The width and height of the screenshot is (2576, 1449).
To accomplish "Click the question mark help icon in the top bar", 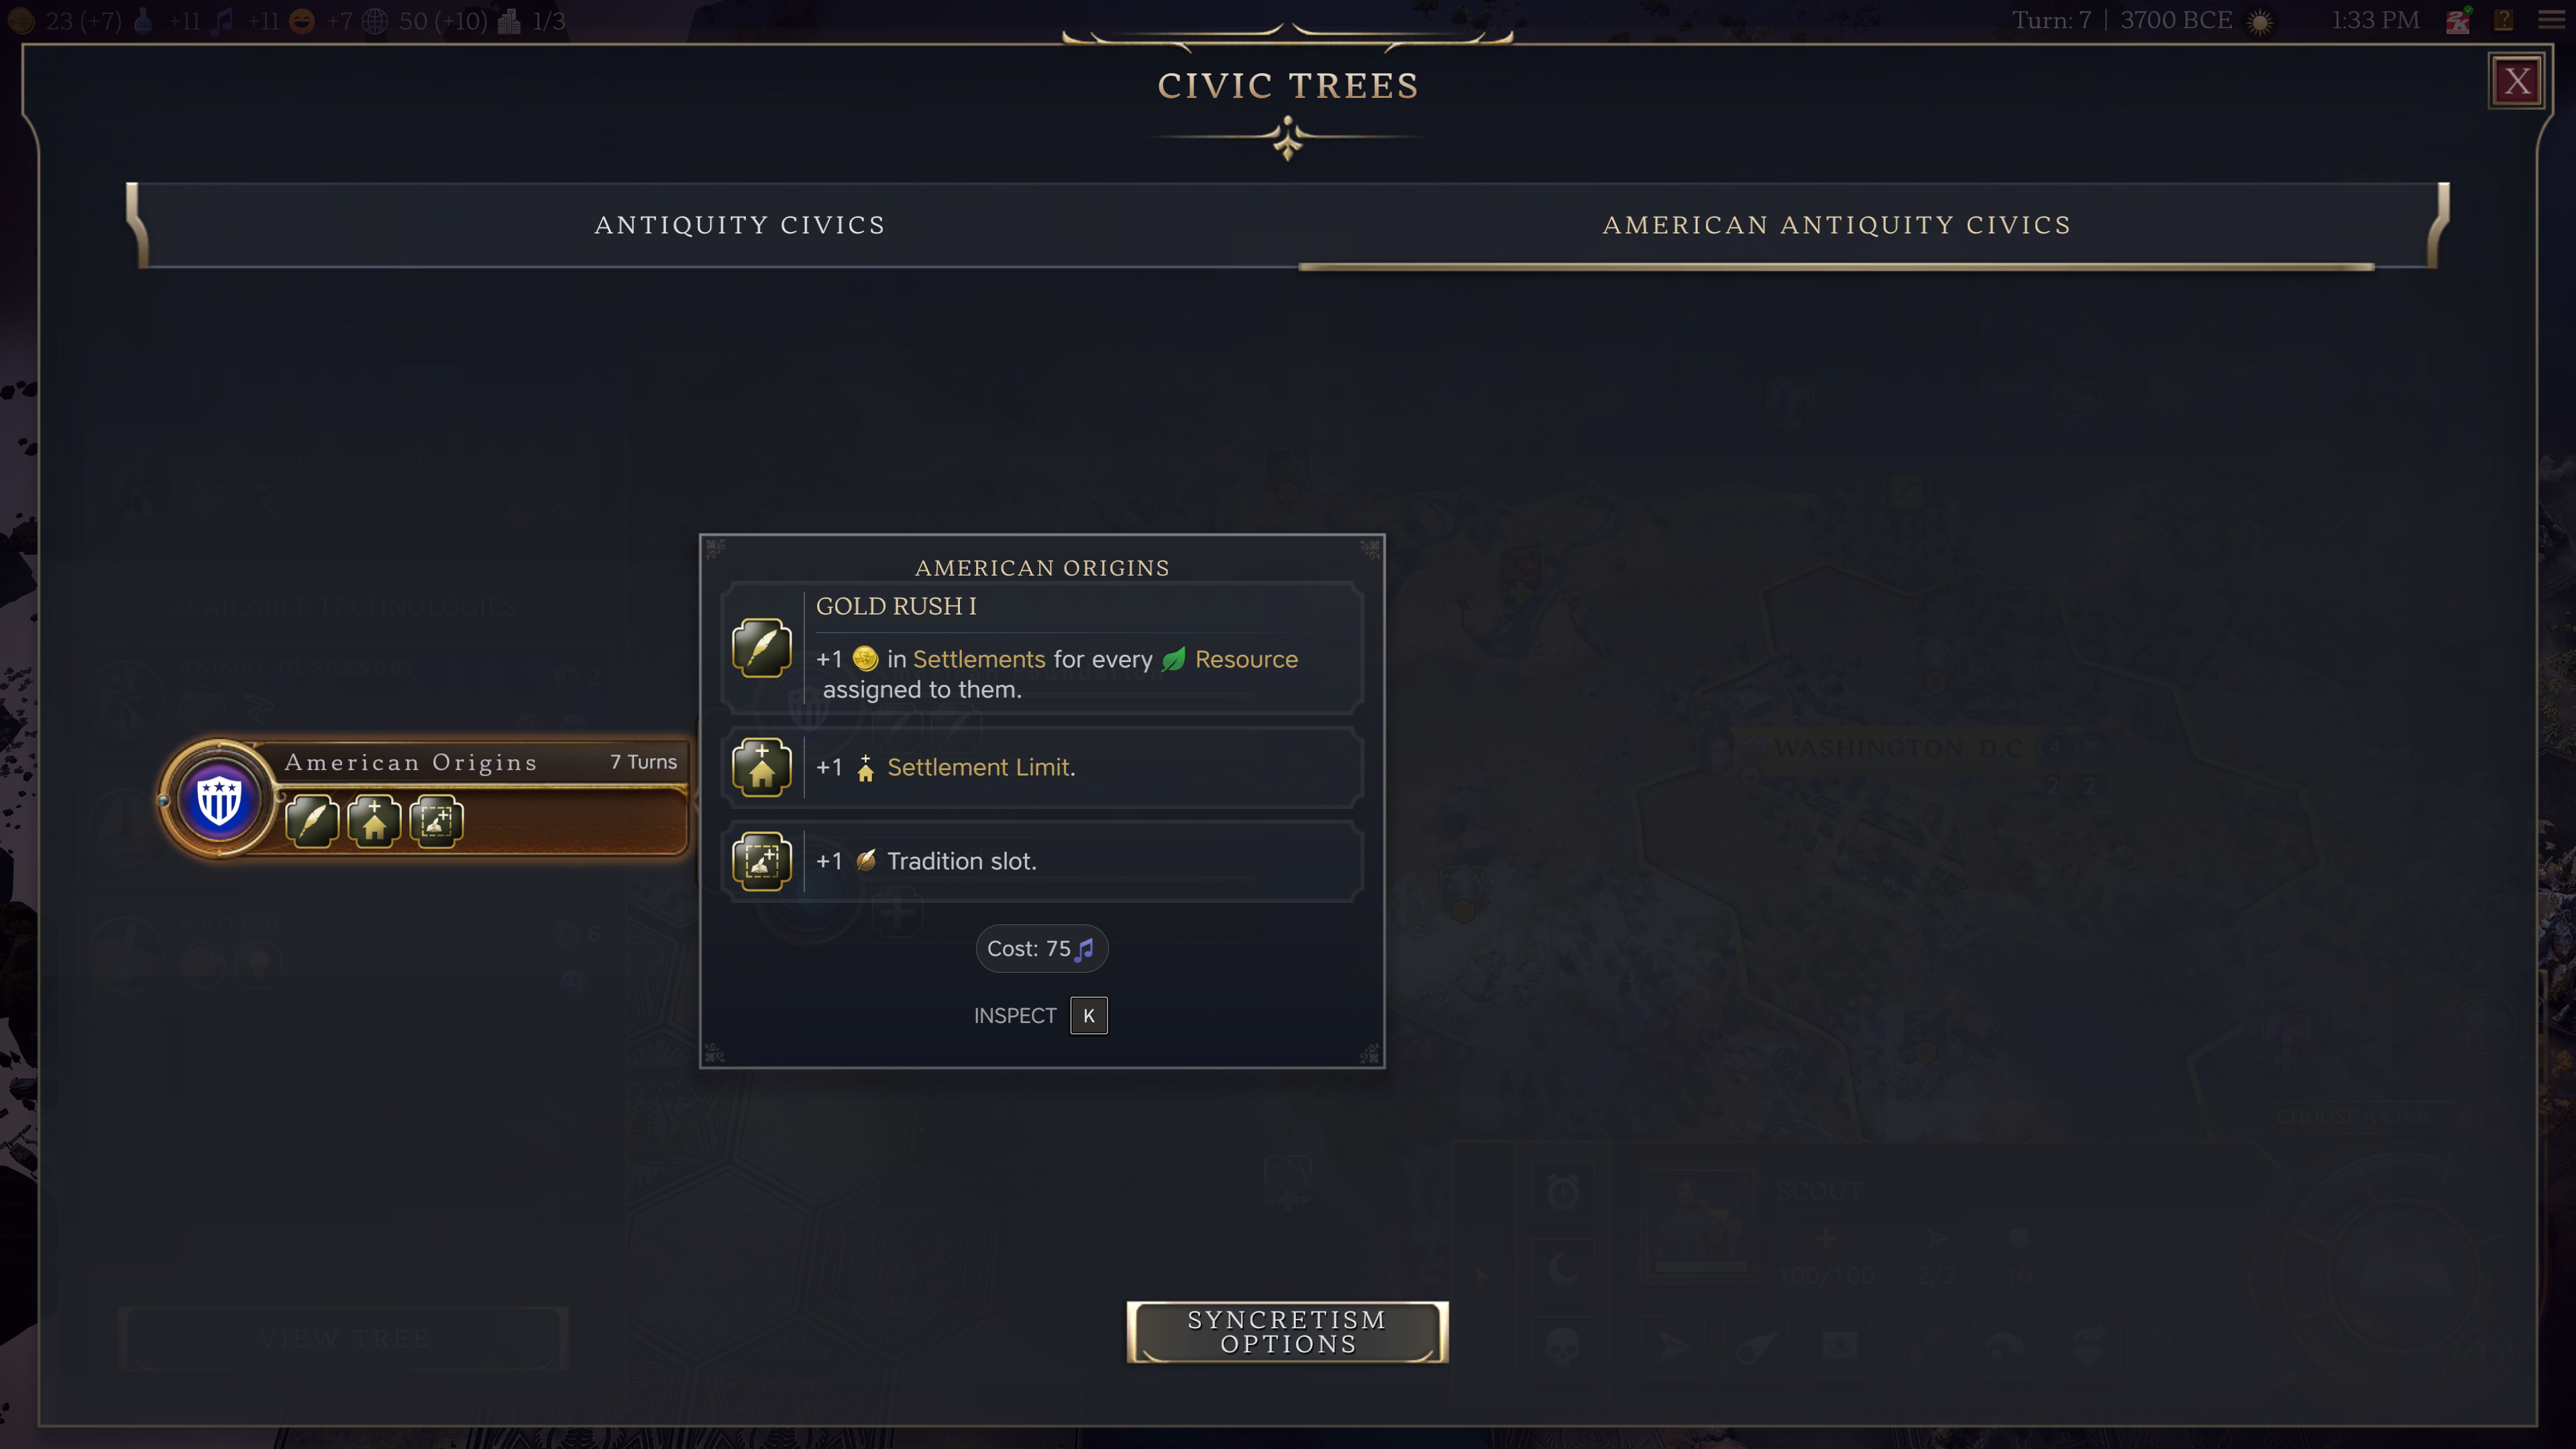I will 2504,20.
